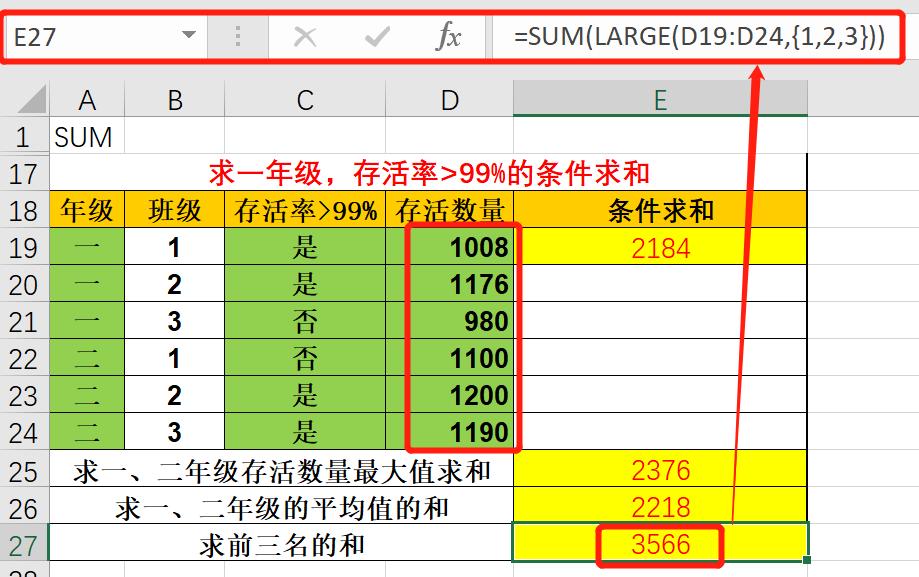The width and height of the screenshot is (919, 577).
Task: Click the Cancel (X) formula button
Action: tap(305, 37)
